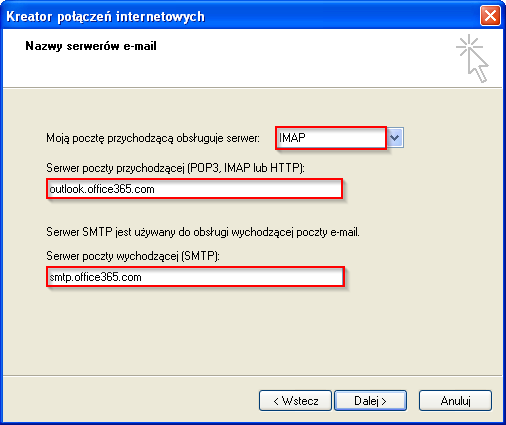Open the incoming server type dropdown arrow

tap(395, 137)
